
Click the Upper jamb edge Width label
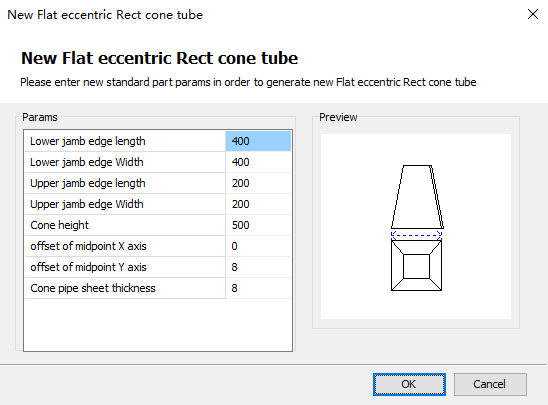tap(87, 204)
